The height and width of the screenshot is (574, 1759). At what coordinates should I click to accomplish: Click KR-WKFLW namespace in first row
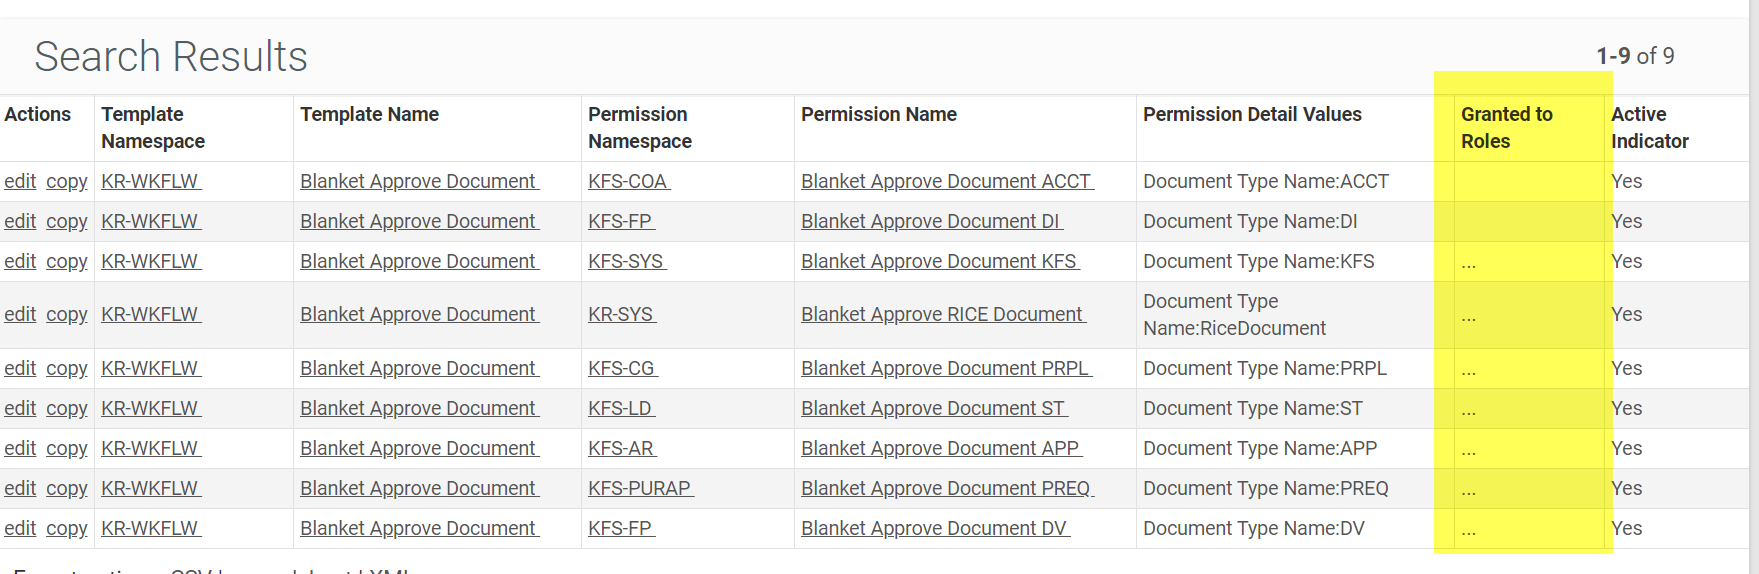click(151, 181)
